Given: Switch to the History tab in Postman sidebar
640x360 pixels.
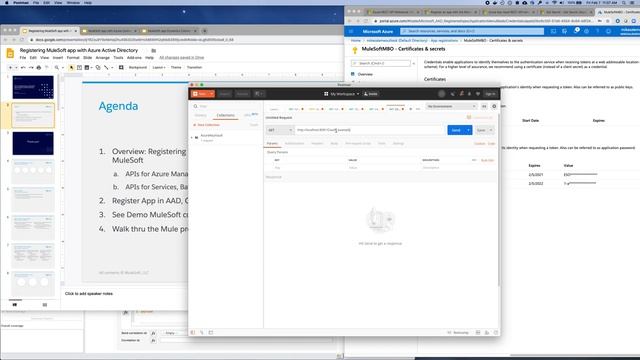Looking at the screenshot, I should 200,116.
